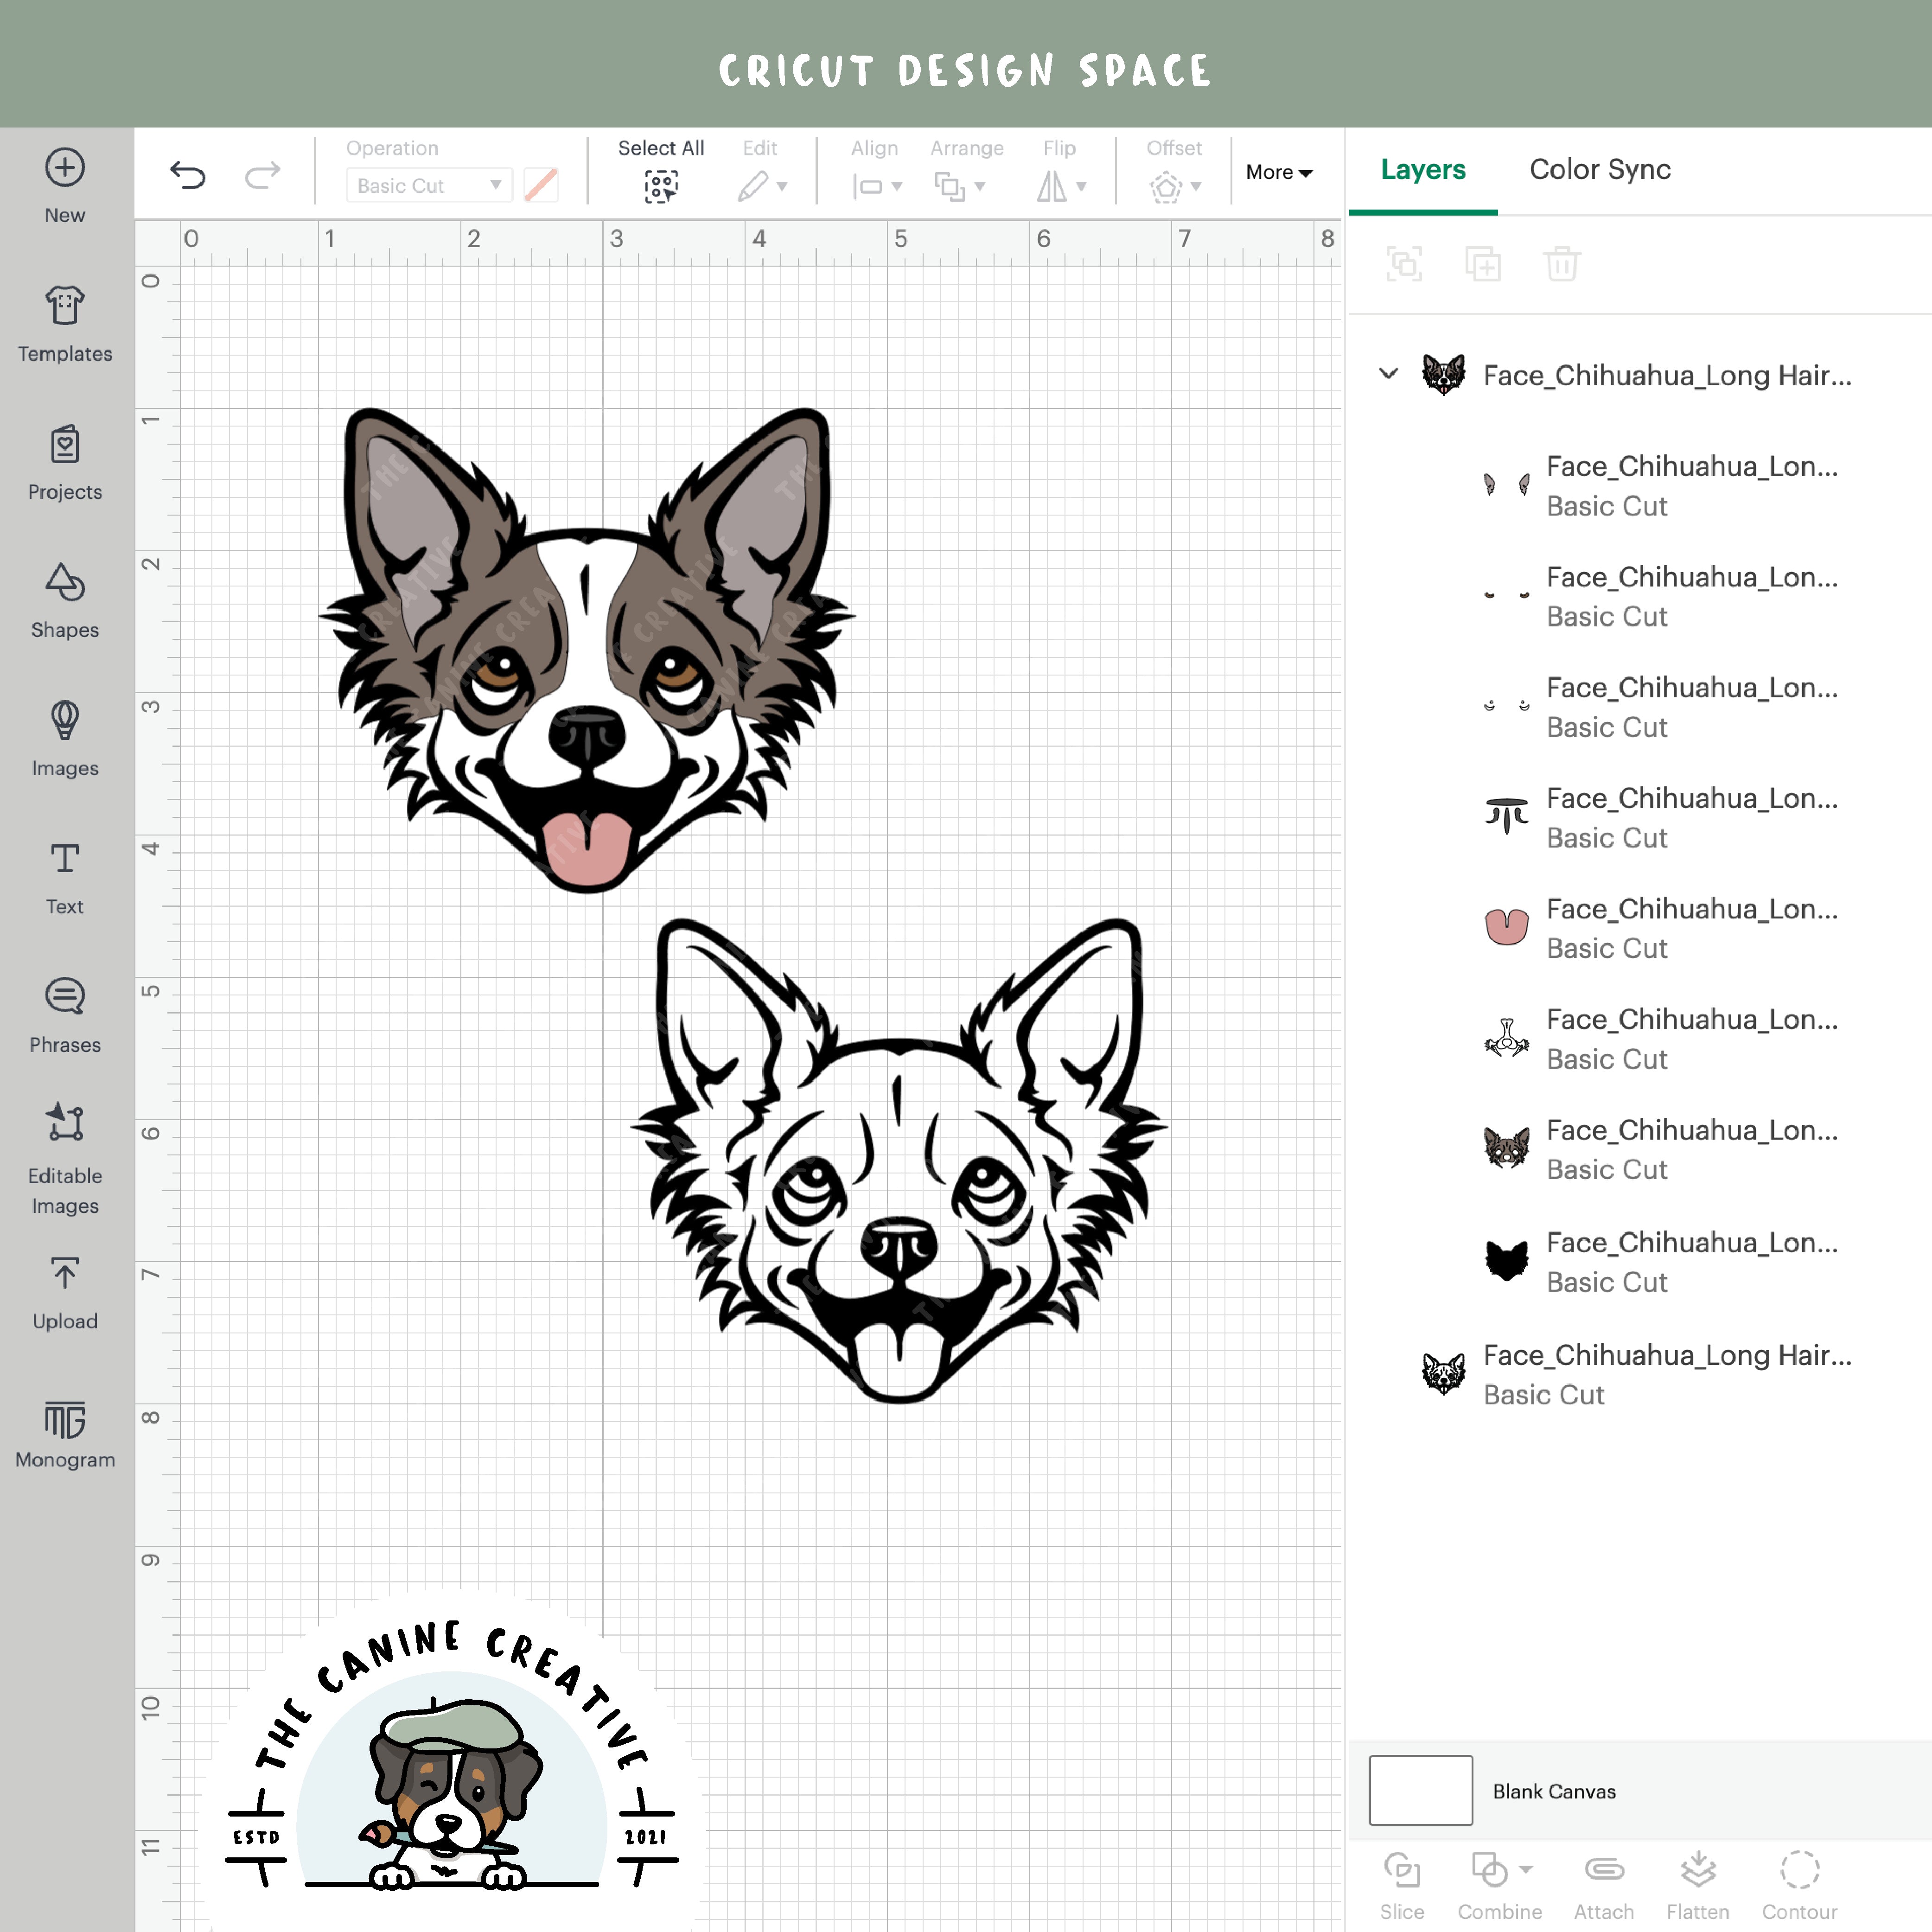Open the Basic Cut operation dropdown
Image resolution: width=1932 pixels, height=1932 pixels.
[x=428, y=185]
